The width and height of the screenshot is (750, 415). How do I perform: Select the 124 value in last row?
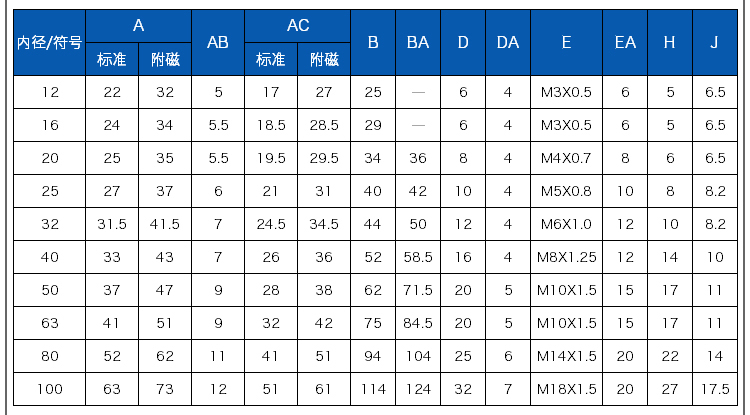[418, 389]
